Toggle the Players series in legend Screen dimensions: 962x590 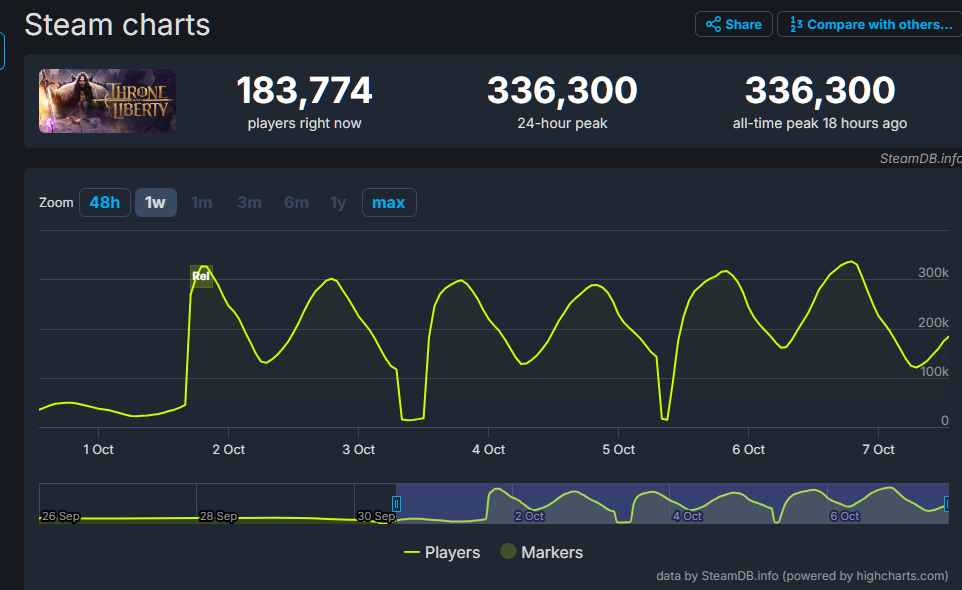coord(442,552)
